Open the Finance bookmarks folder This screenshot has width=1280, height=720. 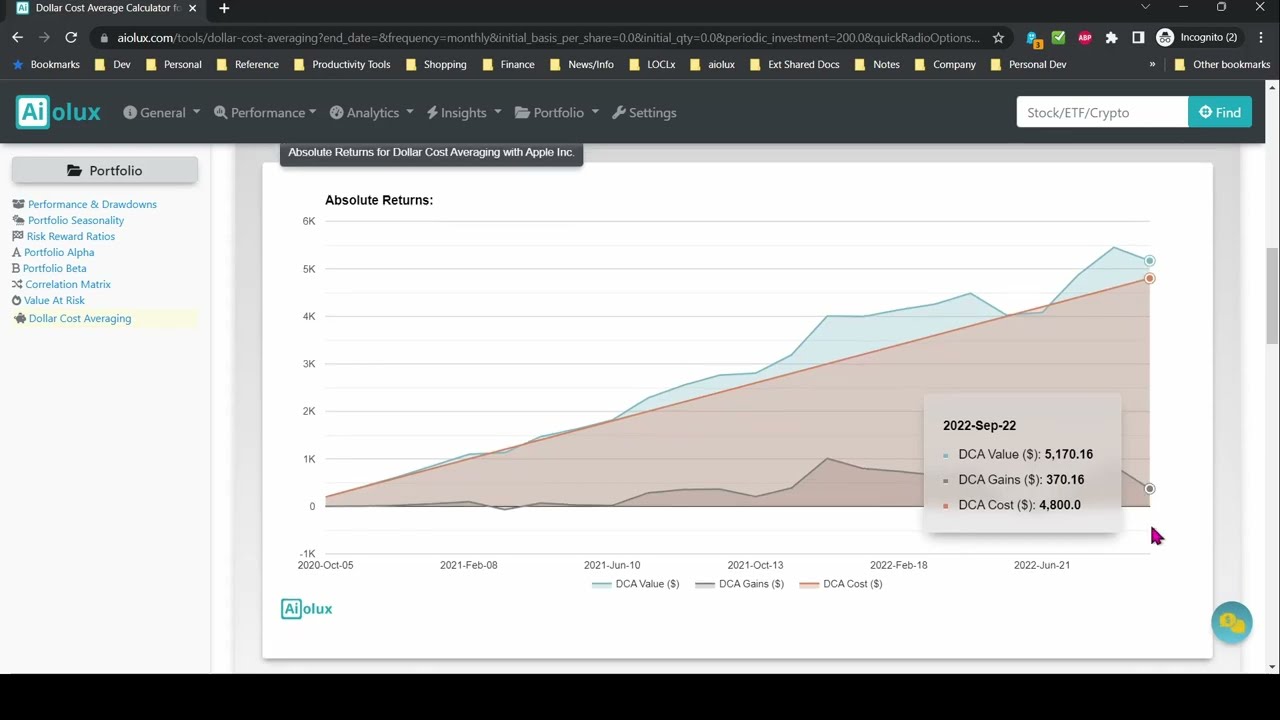tap(508, 64)
